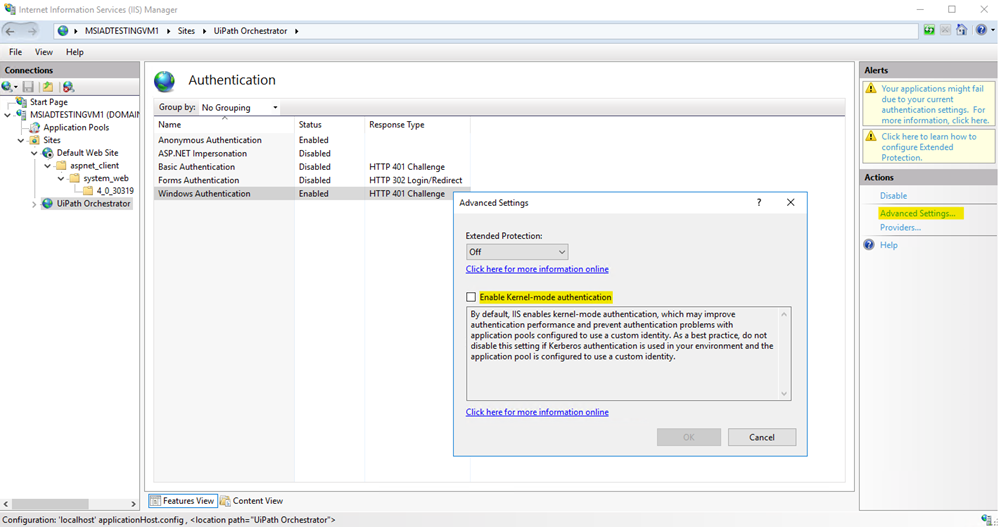Screen dimensions: 1000x527
Task: Click the alert about configuring Extended Protection
Action: (929, 147)
